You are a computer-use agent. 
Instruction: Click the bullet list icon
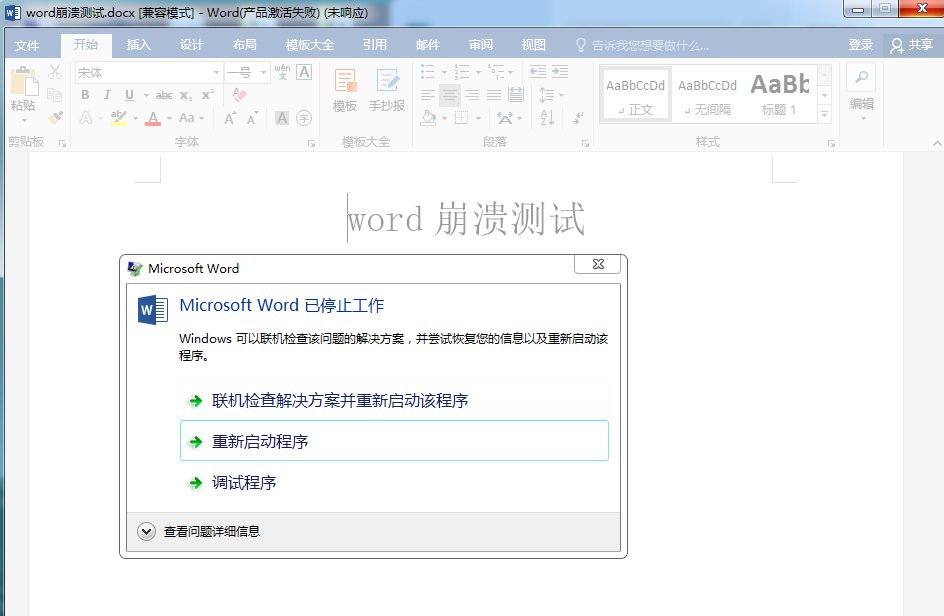coord(427,72)
